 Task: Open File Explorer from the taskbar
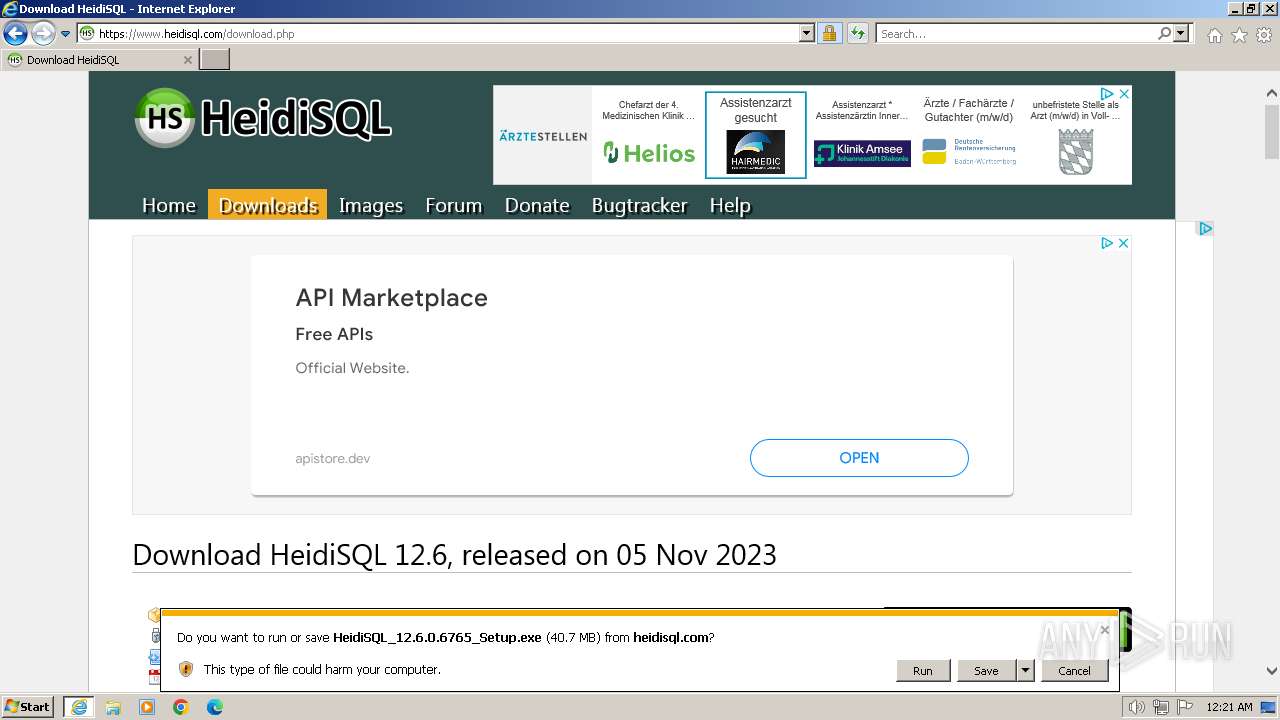pos(113,707)
